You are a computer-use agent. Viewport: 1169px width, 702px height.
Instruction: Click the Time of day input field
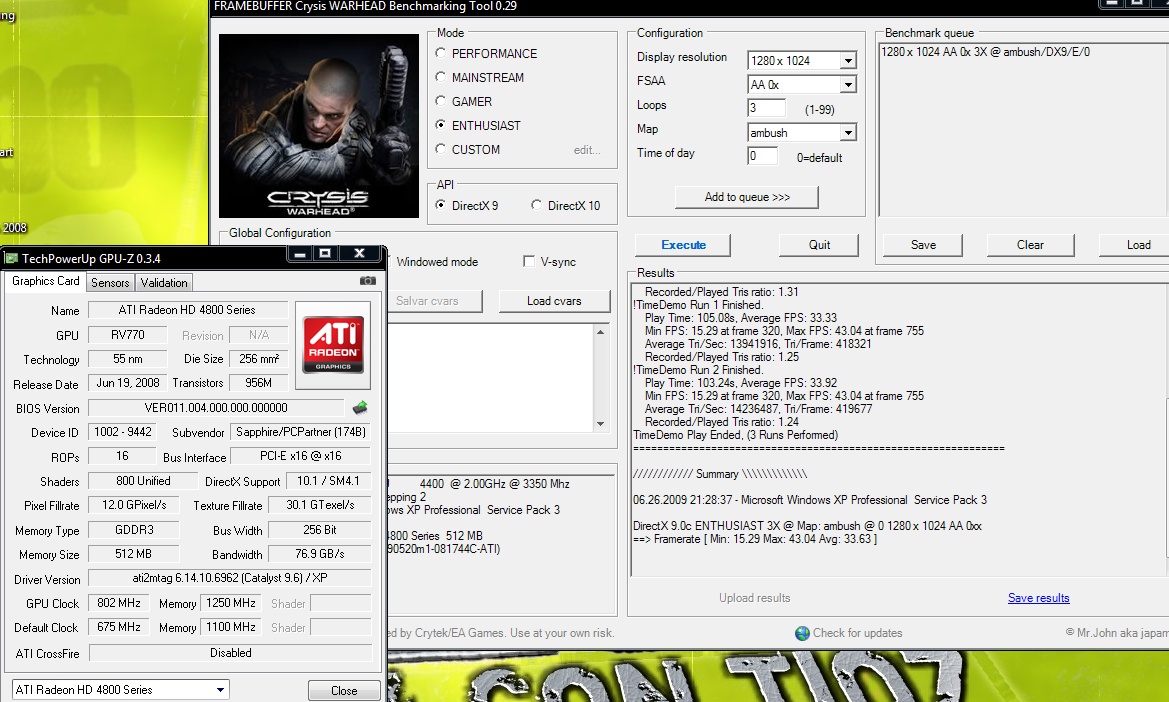[763, 156]
